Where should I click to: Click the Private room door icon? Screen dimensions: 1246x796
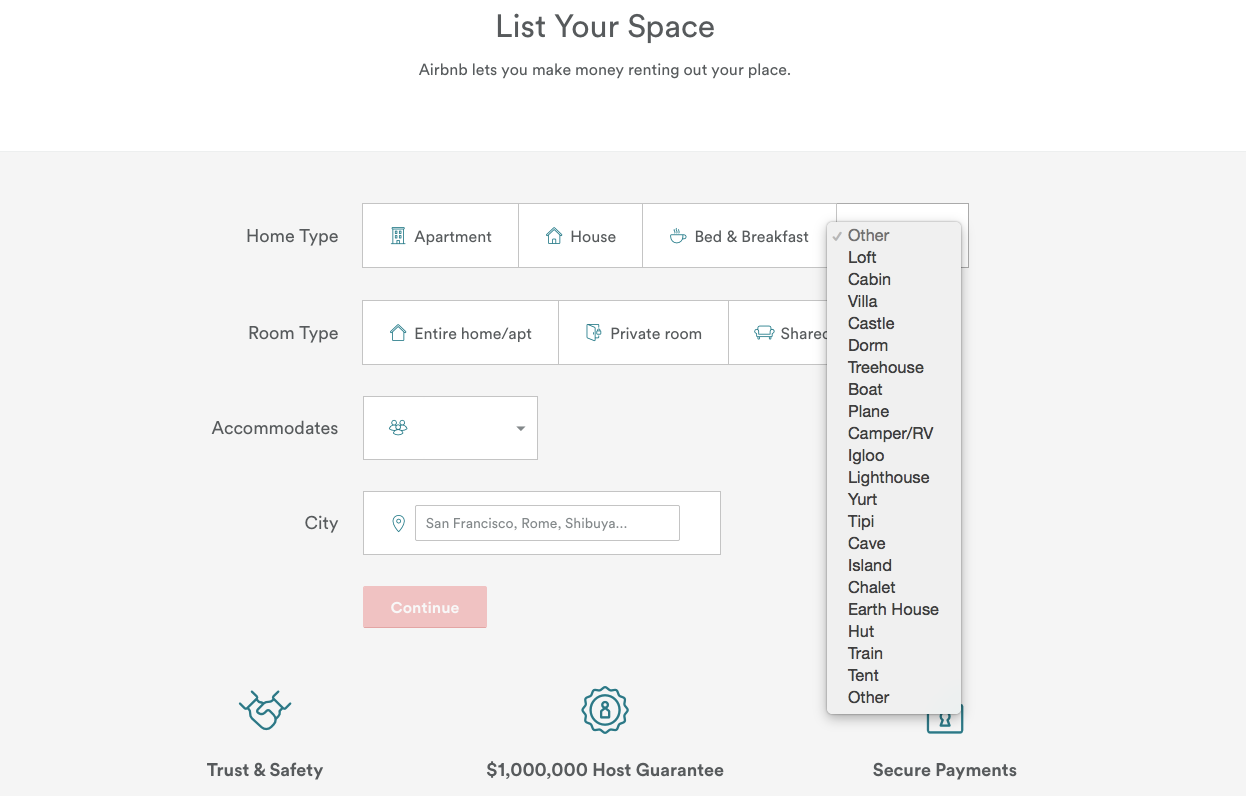coord(594,333)
